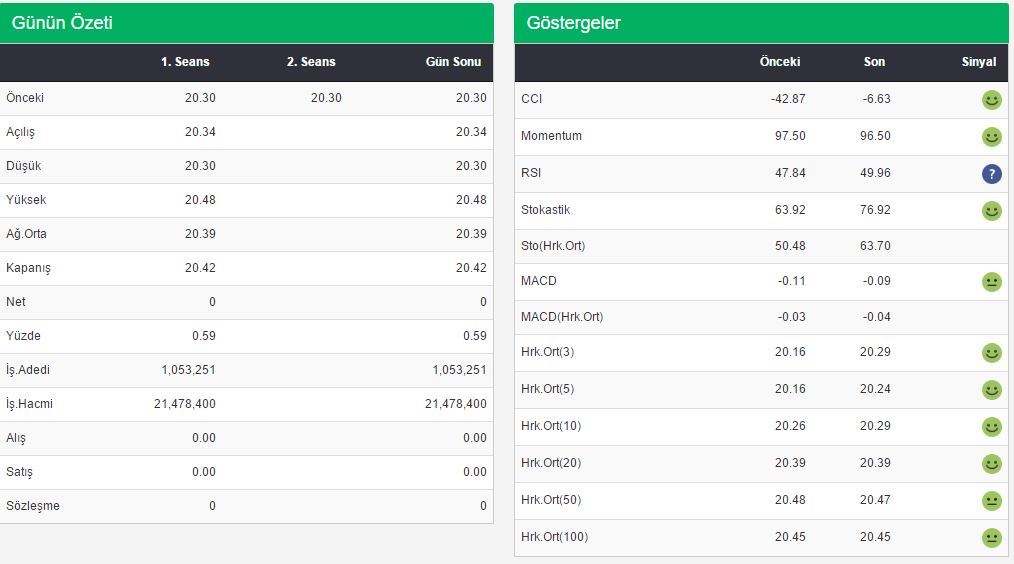Click the Sinyal column header
This screenshot has width=1014, height=564.
click(978, 62)
